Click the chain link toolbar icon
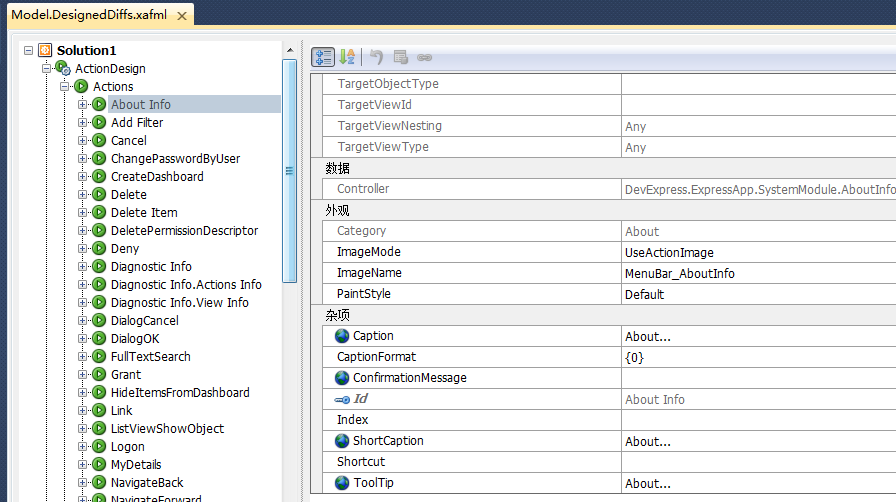896x502 pixels. coord(424,57)
